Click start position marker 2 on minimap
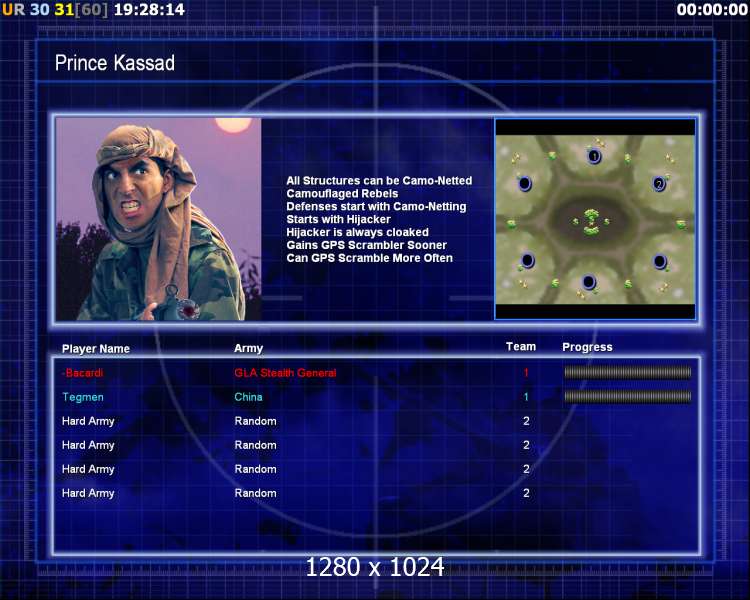 pos(659,184)
